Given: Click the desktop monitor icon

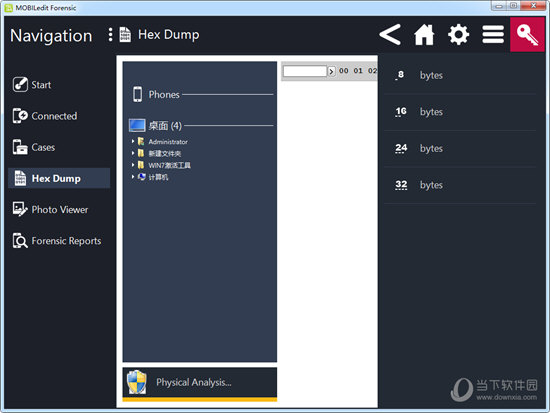Looking at the screenshot, I should coord(137,125).
